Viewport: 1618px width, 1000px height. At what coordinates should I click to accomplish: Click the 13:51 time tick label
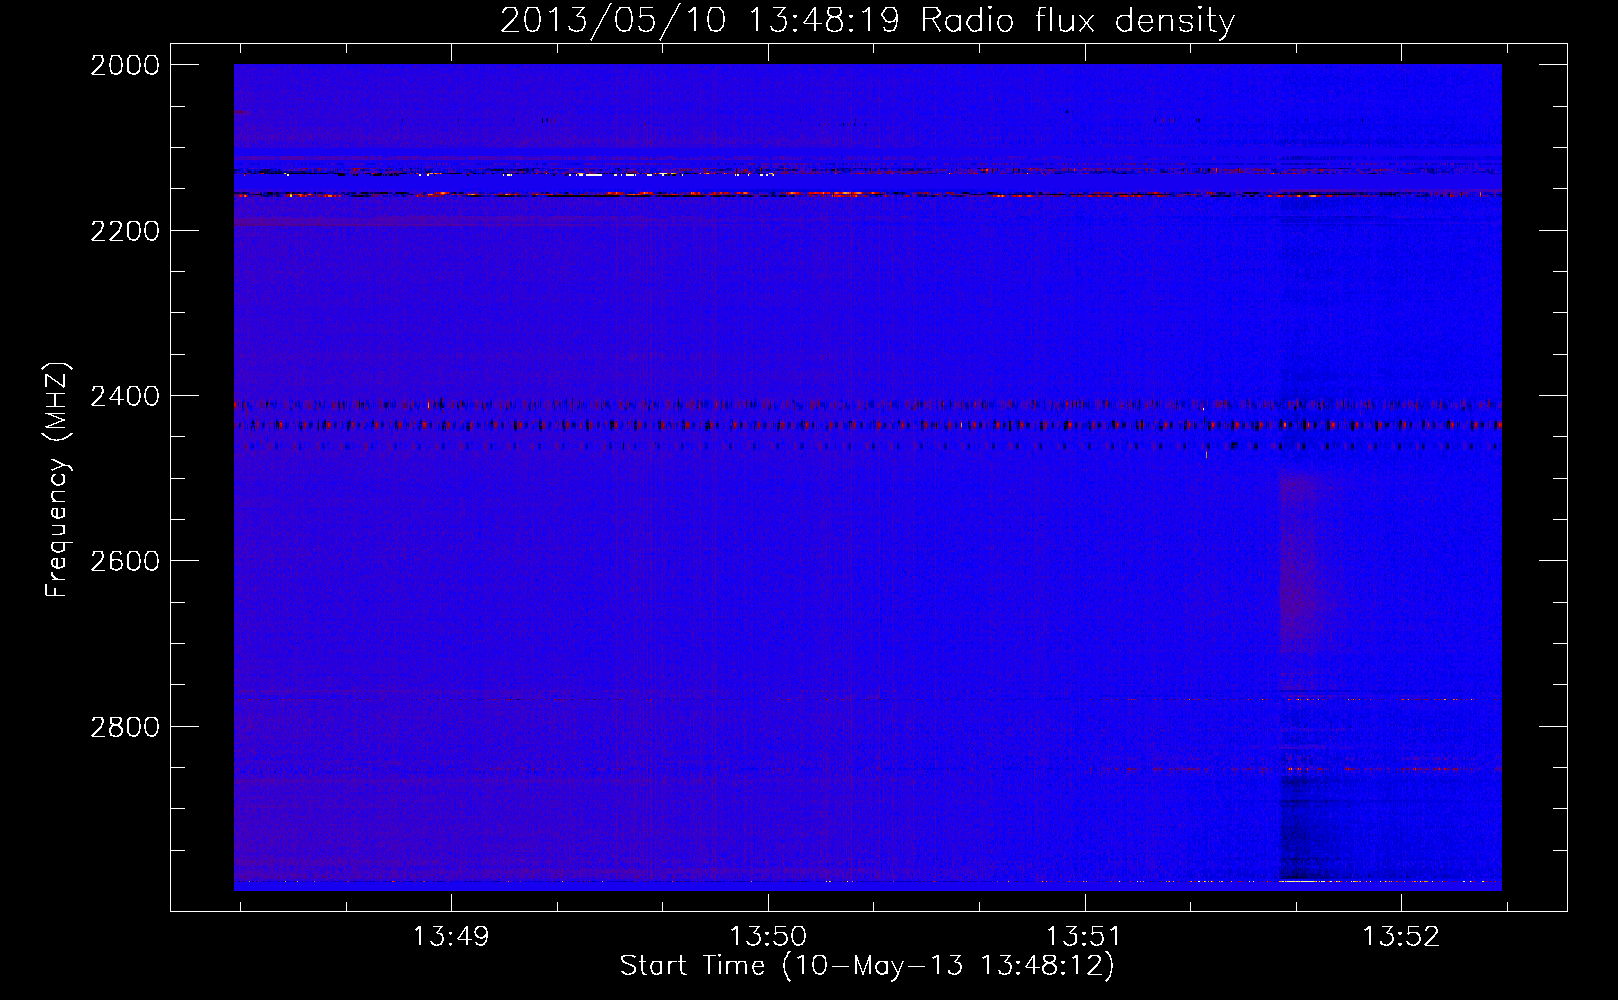(x=1084, y=937)
